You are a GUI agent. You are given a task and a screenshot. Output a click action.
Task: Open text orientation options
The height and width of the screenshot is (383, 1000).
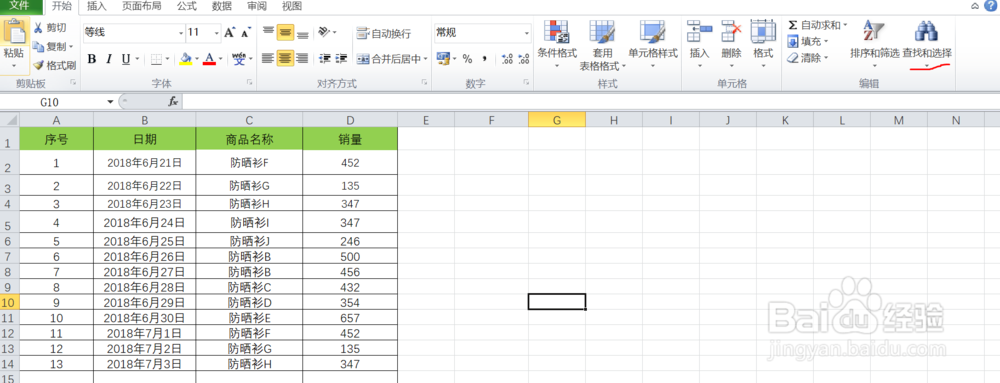click(x=325, y=32)
